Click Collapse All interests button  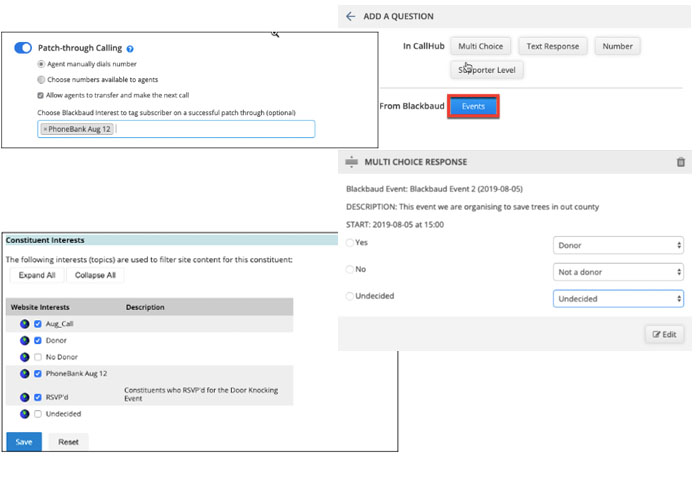pyautogui.click(x=95, y=275)
